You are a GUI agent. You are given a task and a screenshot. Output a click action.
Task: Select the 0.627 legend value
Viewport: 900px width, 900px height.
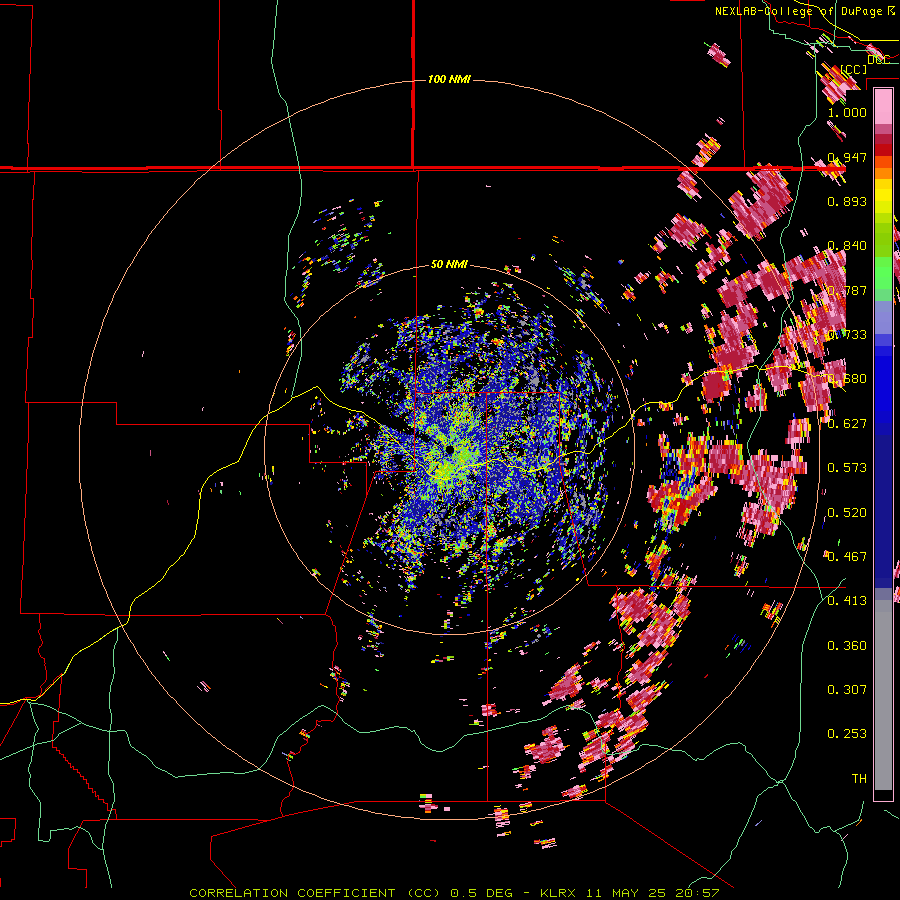847,424
